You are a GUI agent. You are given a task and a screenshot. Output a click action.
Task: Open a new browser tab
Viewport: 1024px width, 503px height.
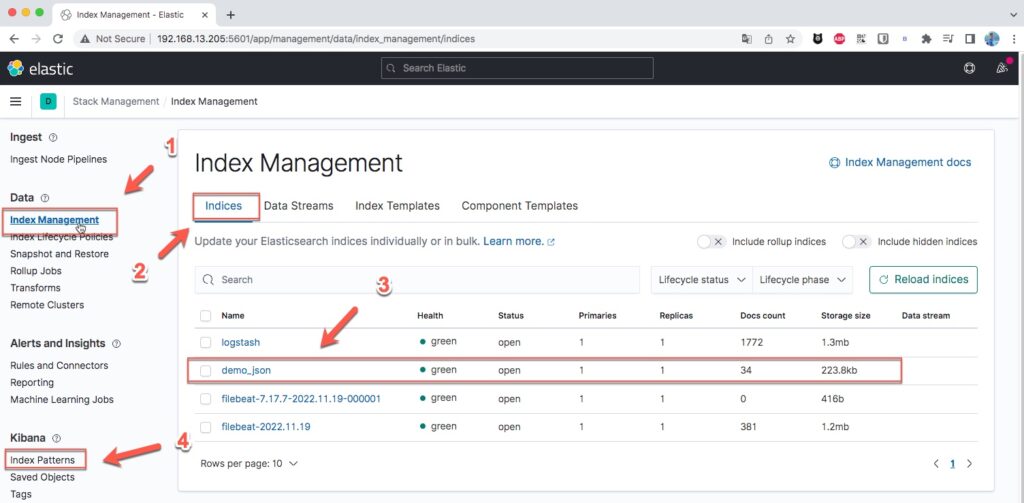231,14
